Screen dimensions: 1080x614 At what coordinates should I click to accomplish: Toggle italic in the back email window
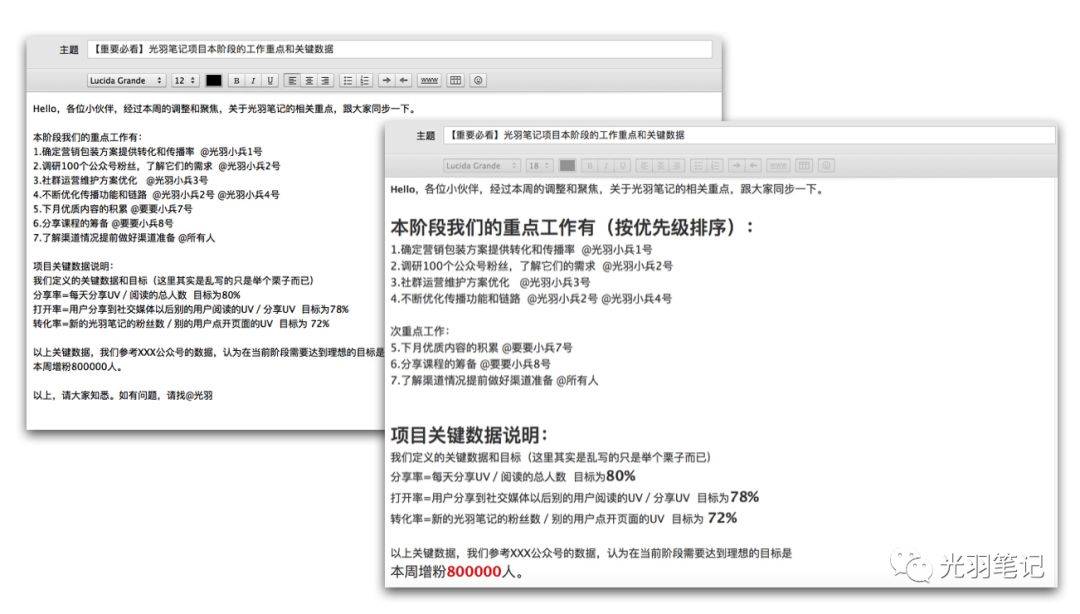pos(253,80)
